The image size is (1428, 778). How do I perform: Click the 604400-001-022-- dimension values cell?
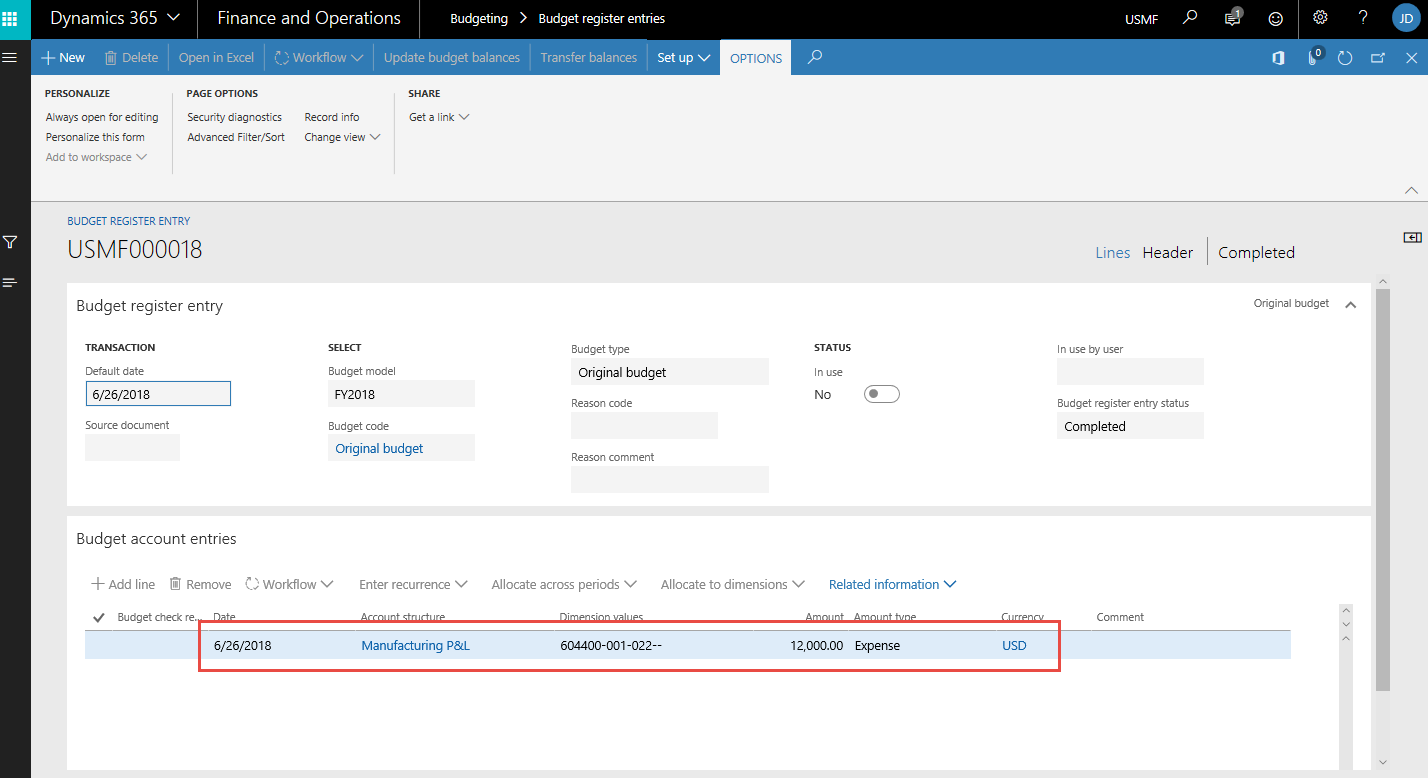click(x=611, y=645)
